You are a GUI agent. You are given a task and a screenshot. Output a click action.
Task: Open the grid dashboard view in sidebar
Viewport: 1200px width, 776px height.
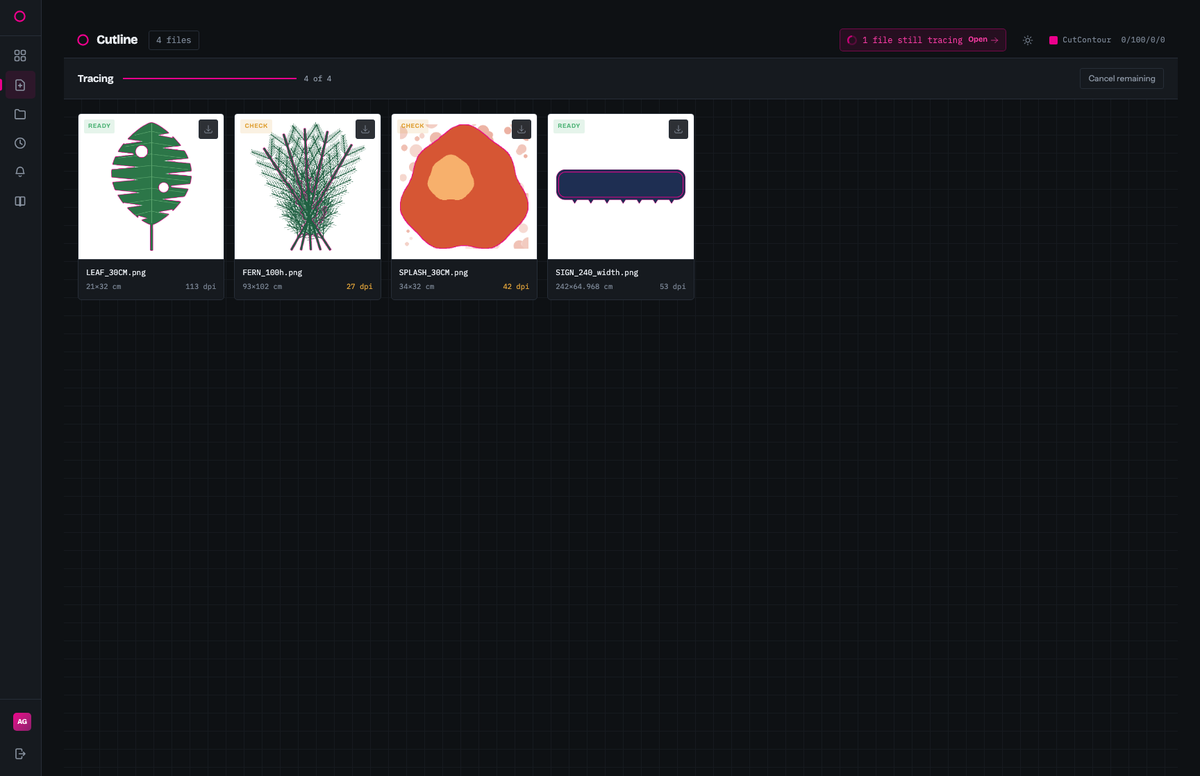[x=20, y=56]
